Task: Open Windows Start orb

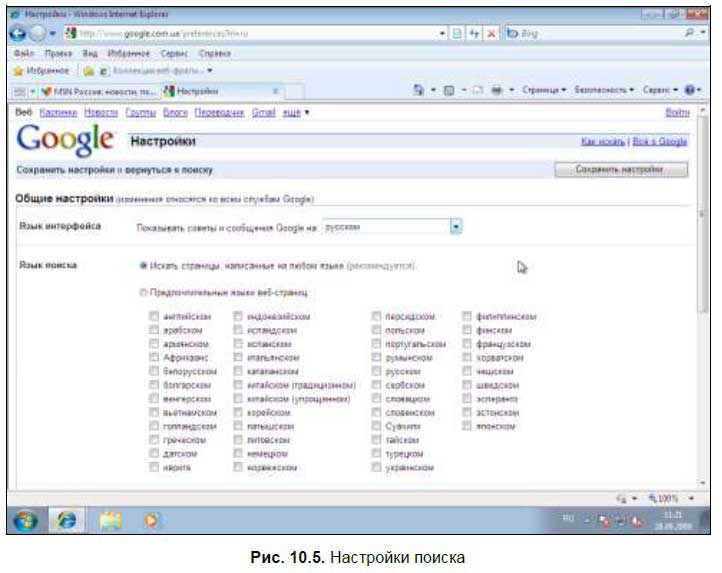Action: click(x=26, y=521)
